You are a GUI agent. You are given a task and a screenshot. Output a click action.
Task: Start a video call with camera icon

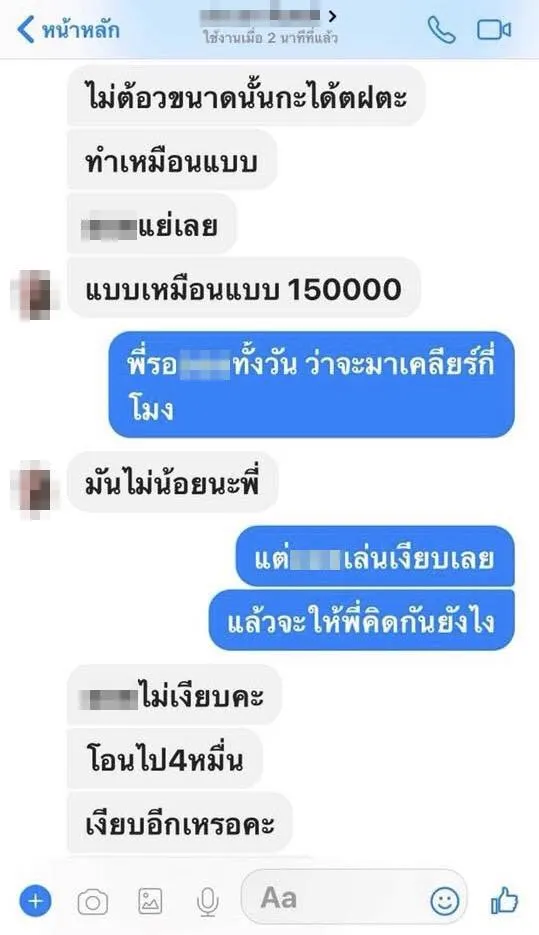click(494, 30)
